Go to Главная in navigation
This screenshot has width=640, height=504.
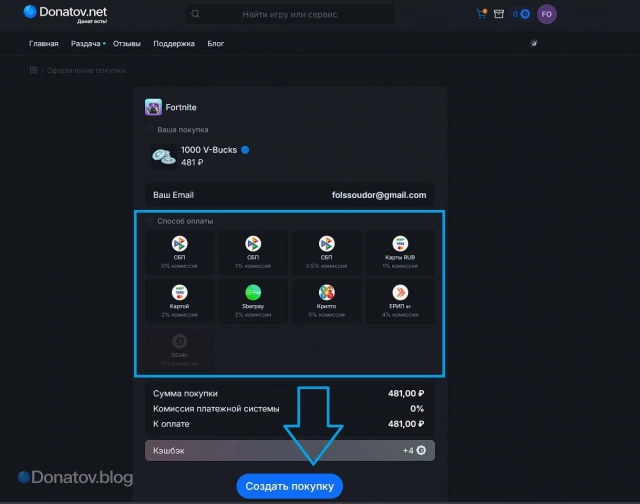(x=44, y=44)
